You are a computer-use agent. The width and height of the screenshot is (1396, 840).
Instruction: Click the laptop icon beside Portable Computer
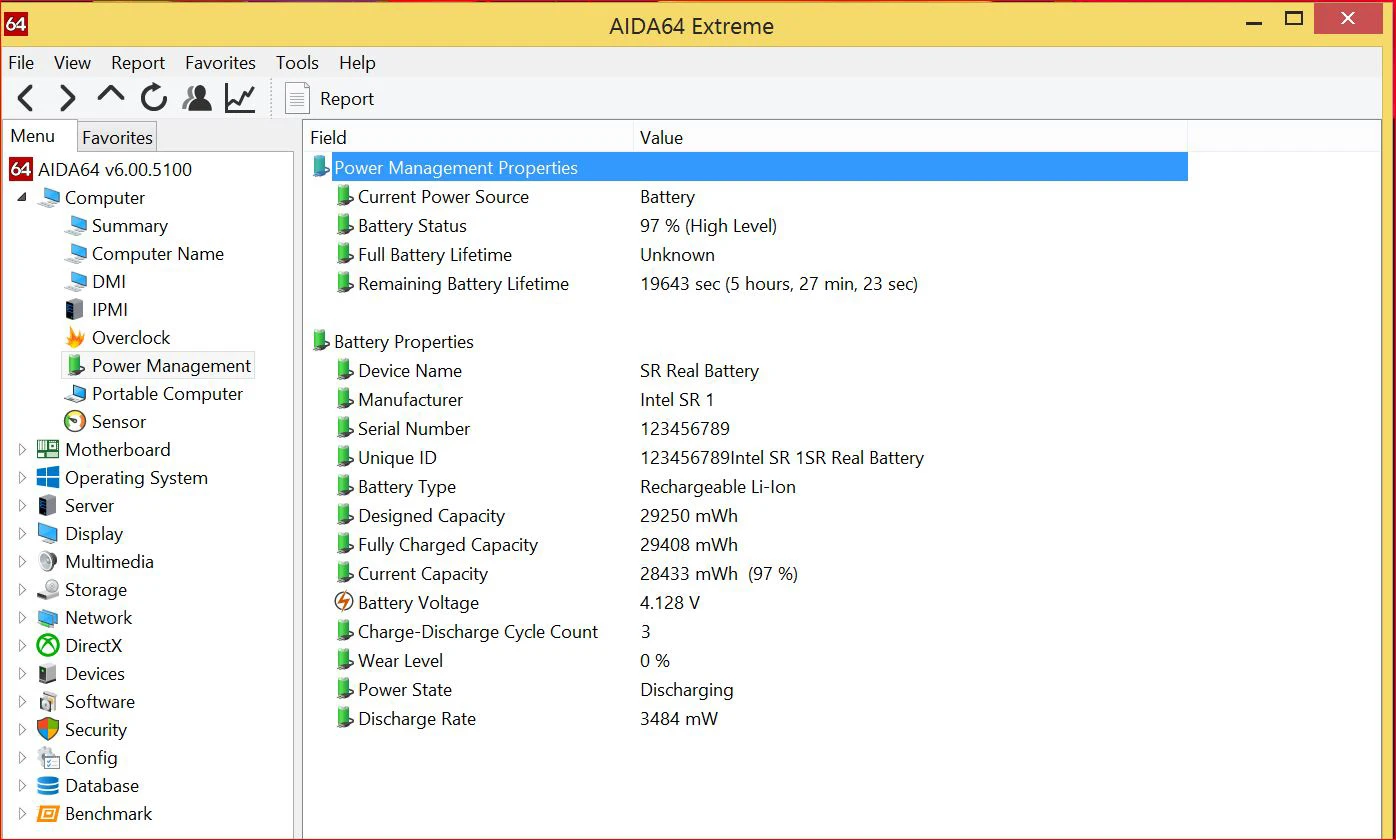(76, 394)
